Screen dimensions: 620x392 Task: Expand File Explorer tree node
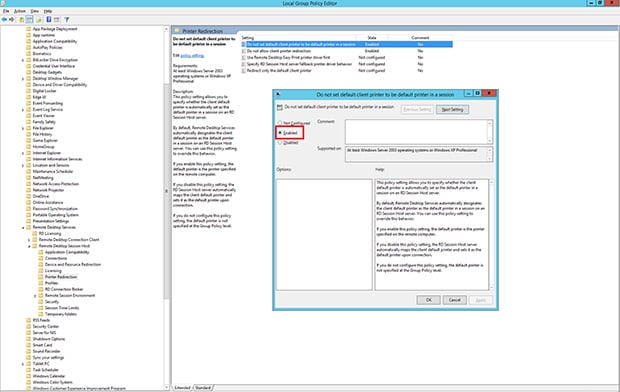coord(23,128)
